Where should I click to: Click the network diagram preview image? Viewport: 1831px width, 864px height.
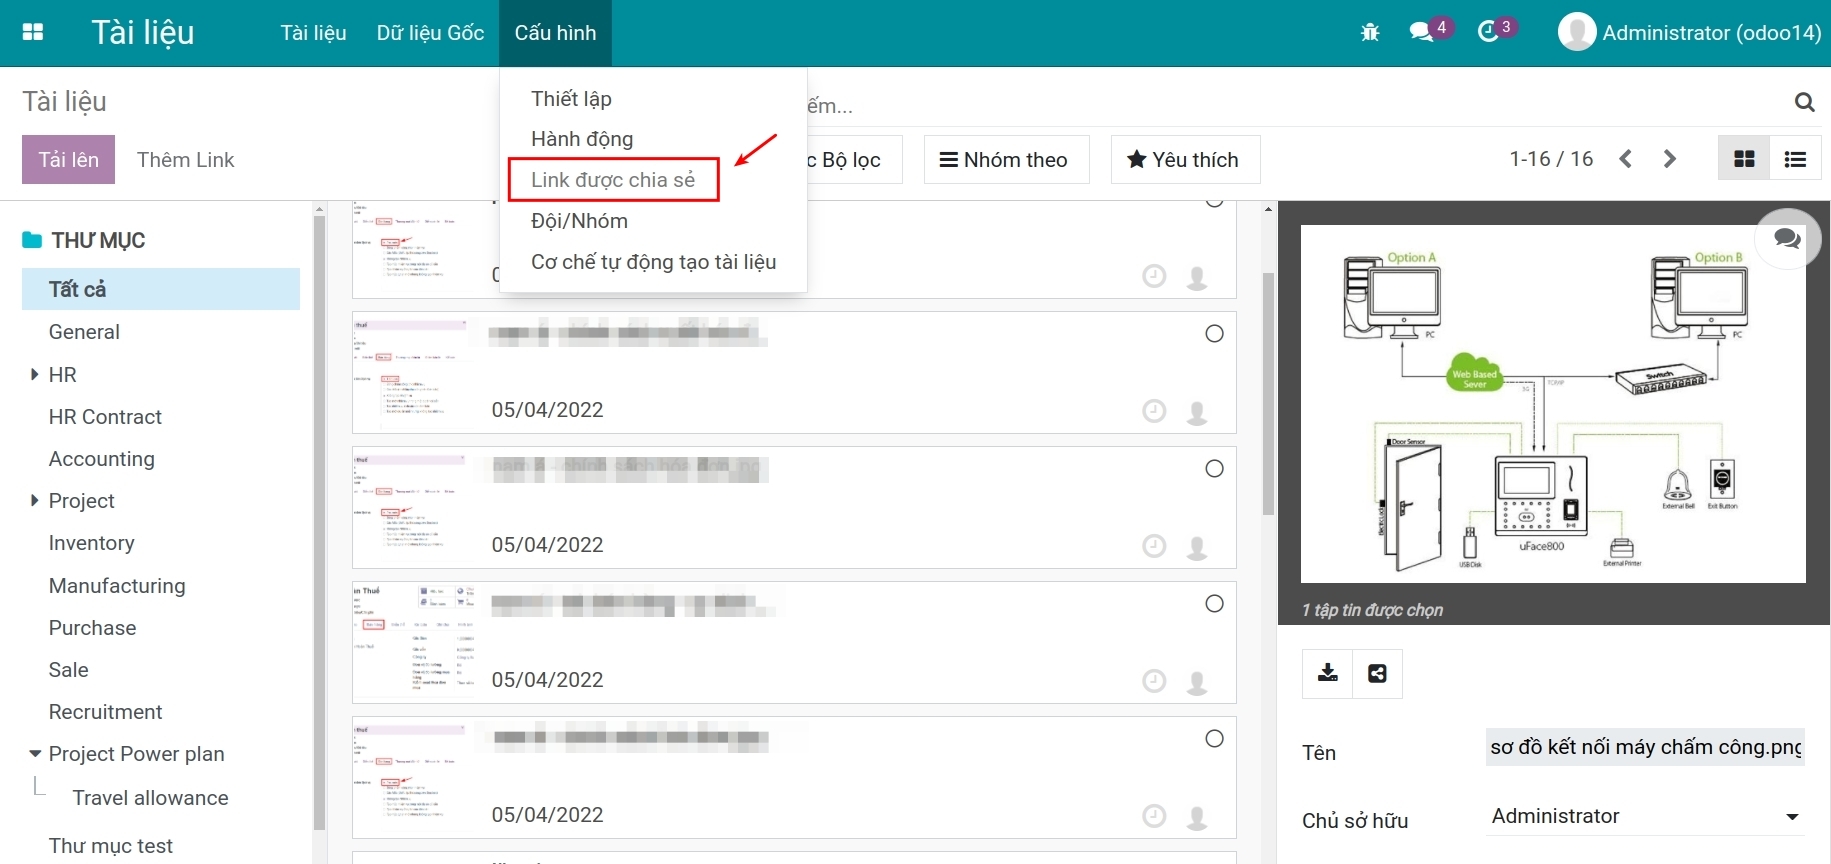(1553, 403)
